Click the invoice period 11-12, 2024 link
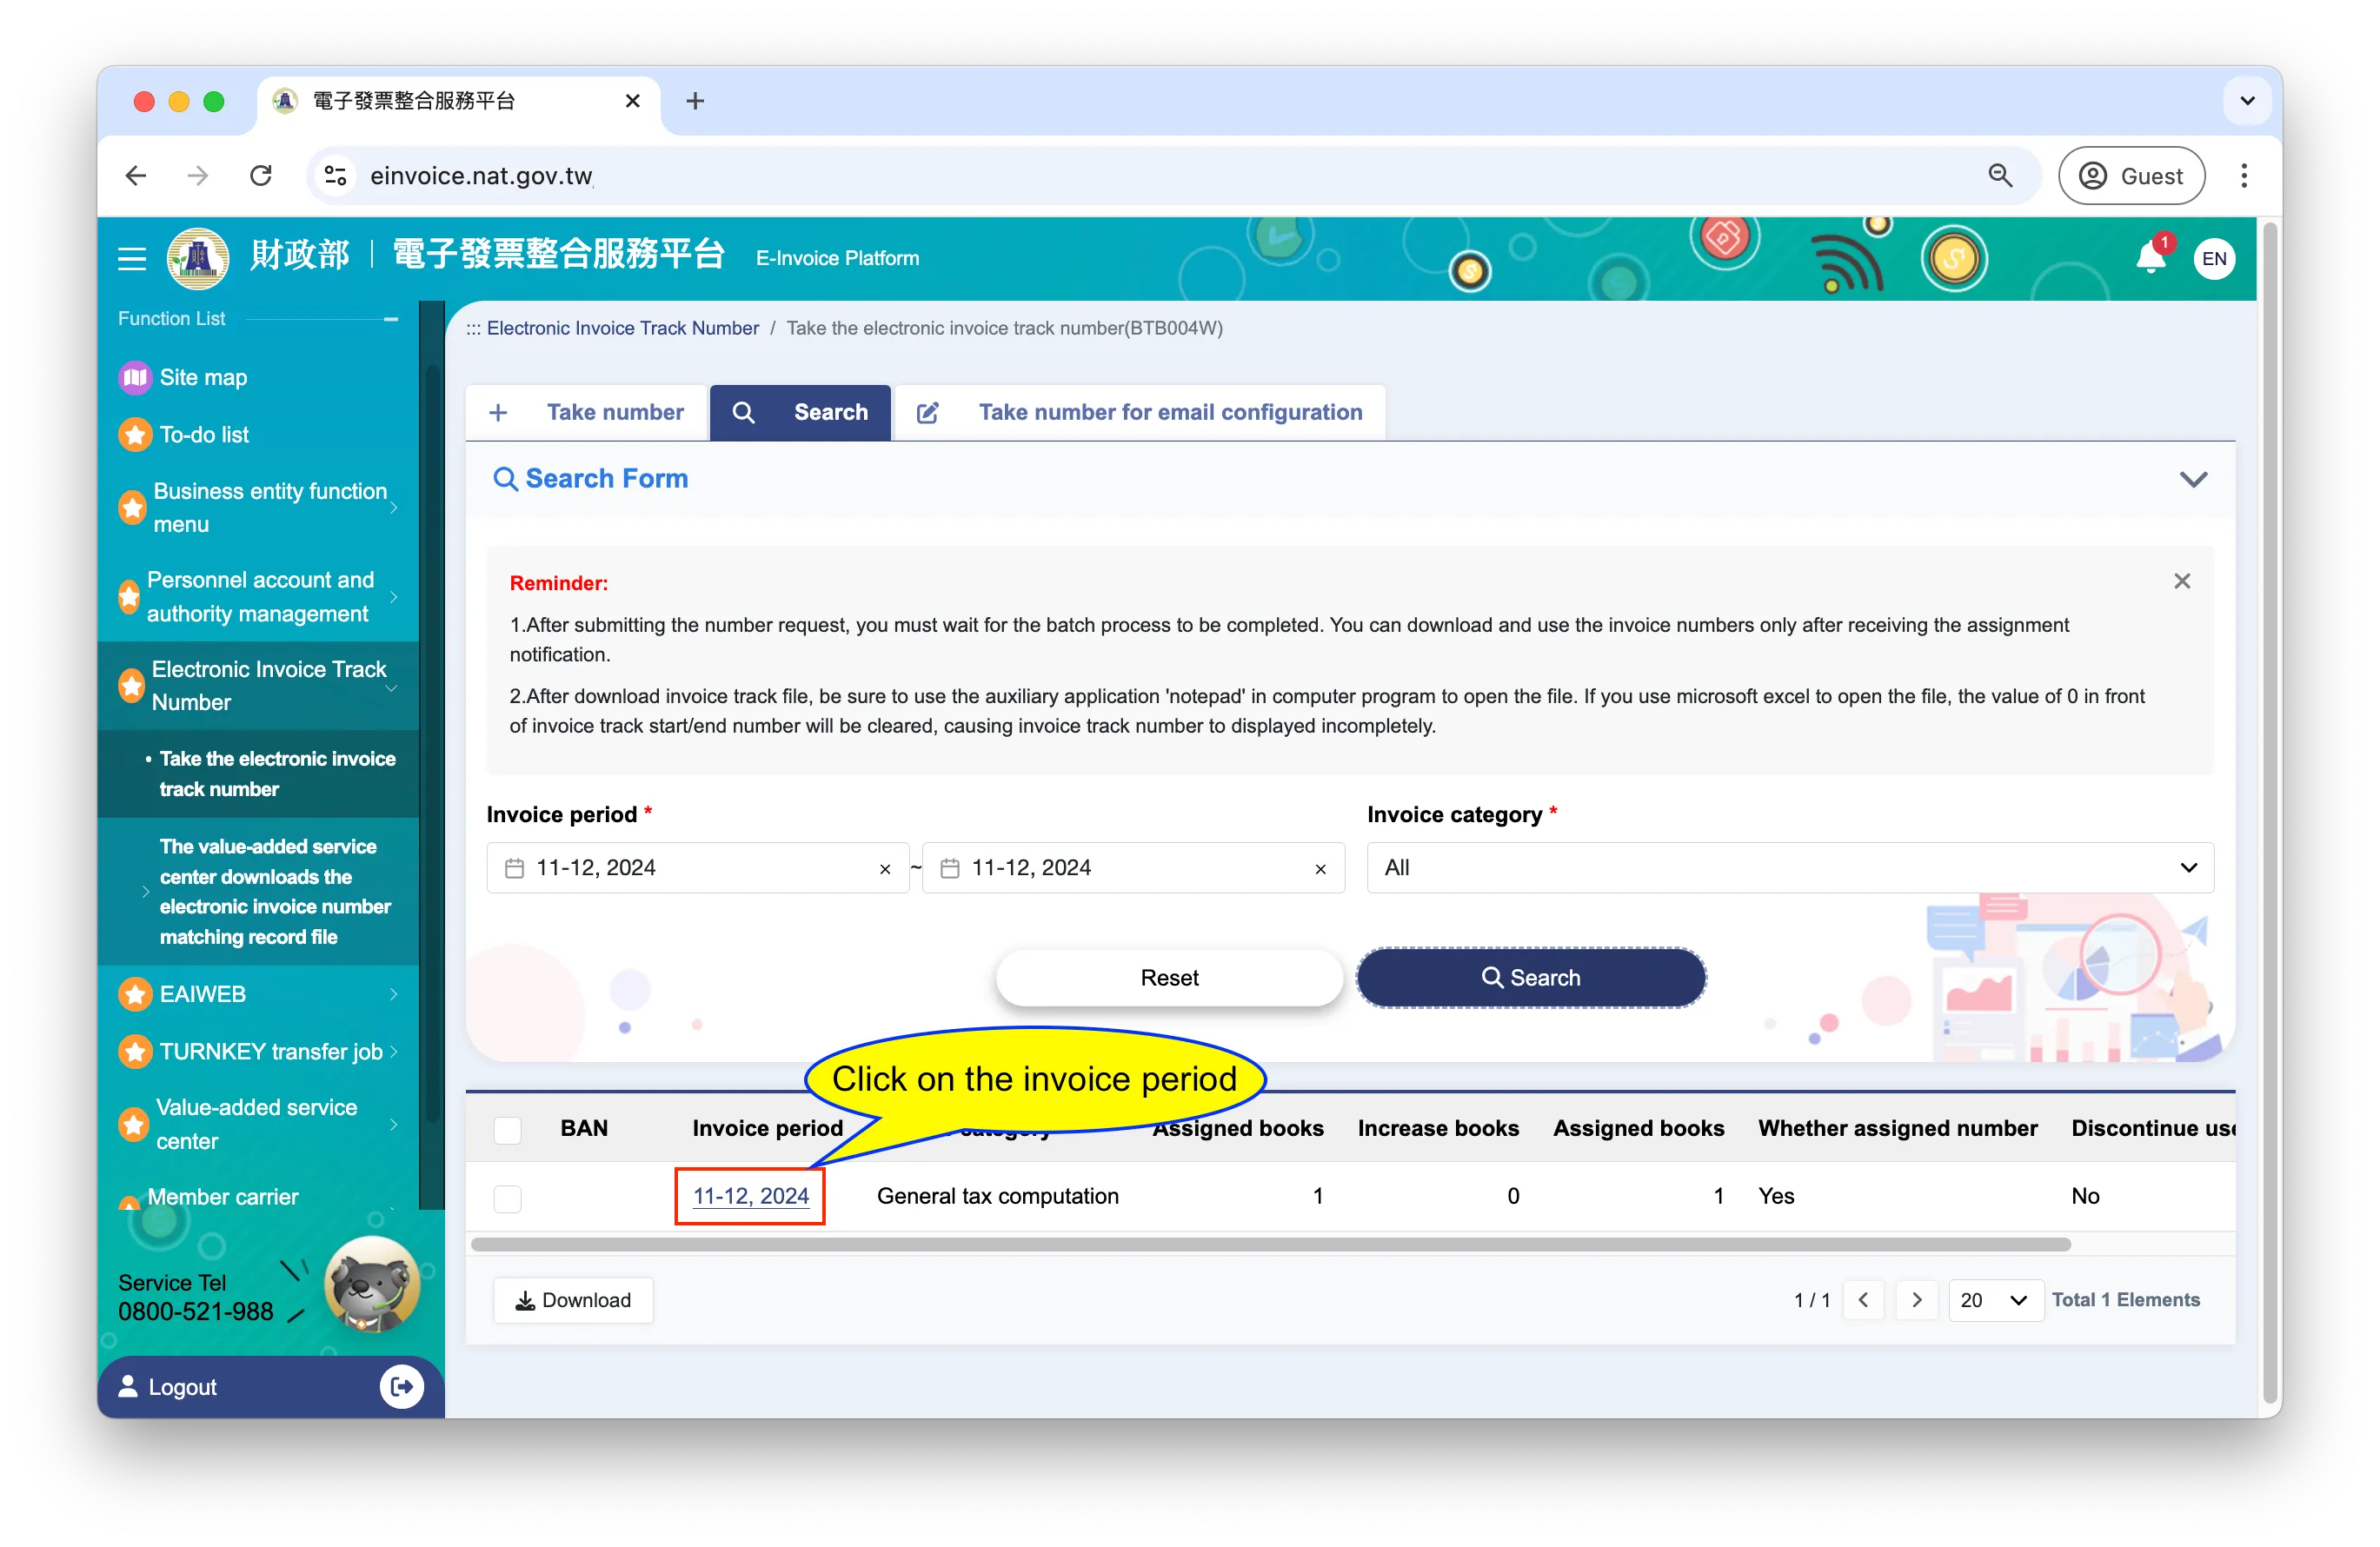This screenshot has height=1547, width=2380. coord(749,1195)
